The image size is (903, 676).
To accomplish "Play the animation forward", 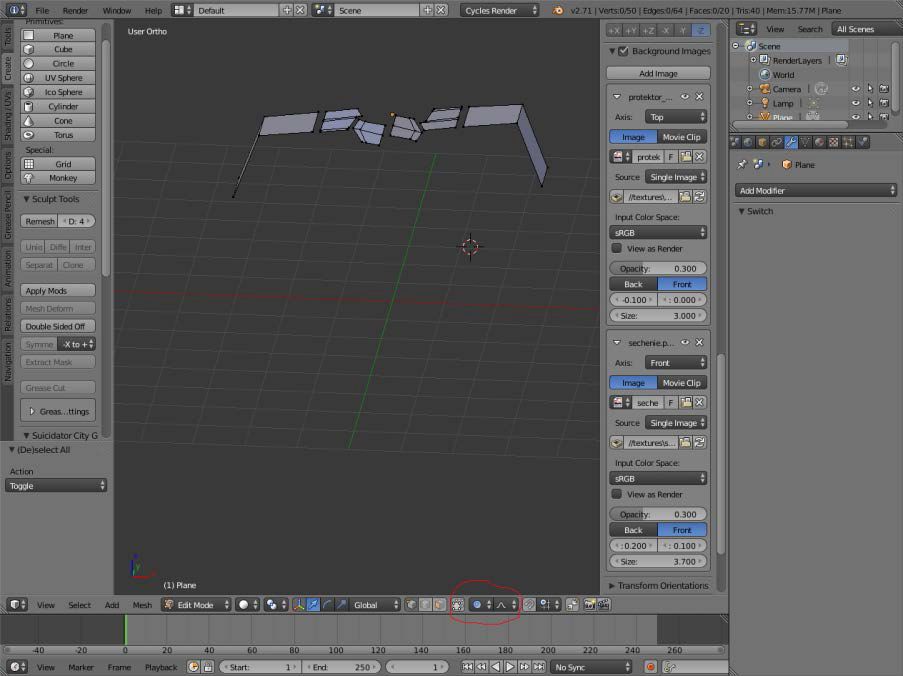I will [510, 667].
